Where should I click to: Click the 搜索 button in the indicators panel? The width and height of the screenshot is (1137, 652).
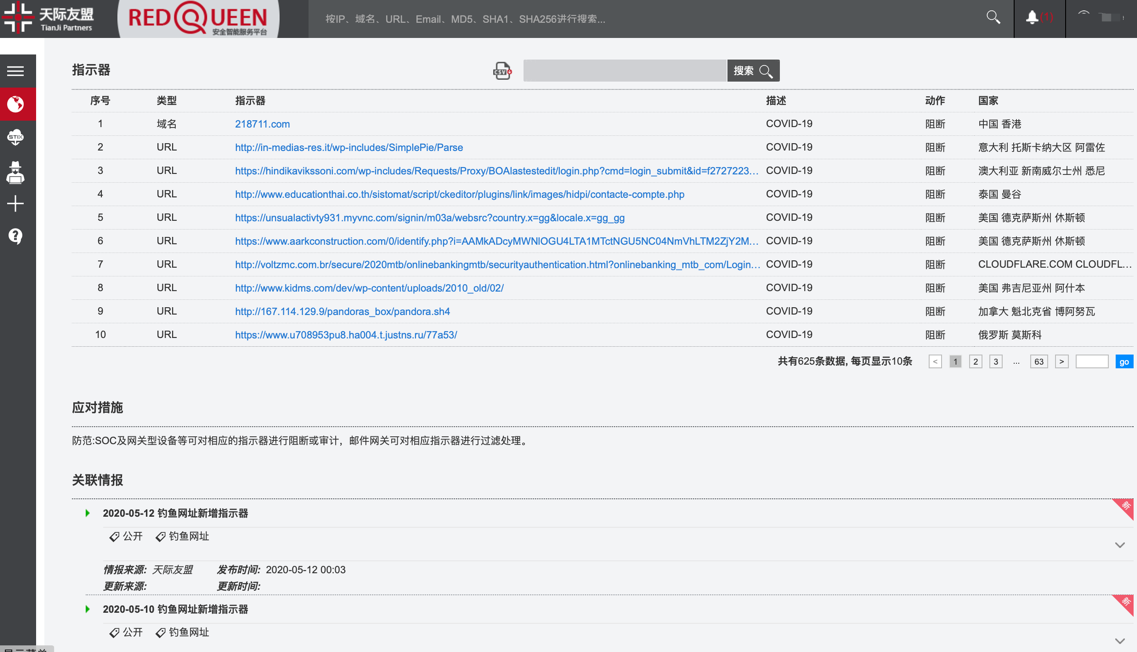tap(753, 70)
